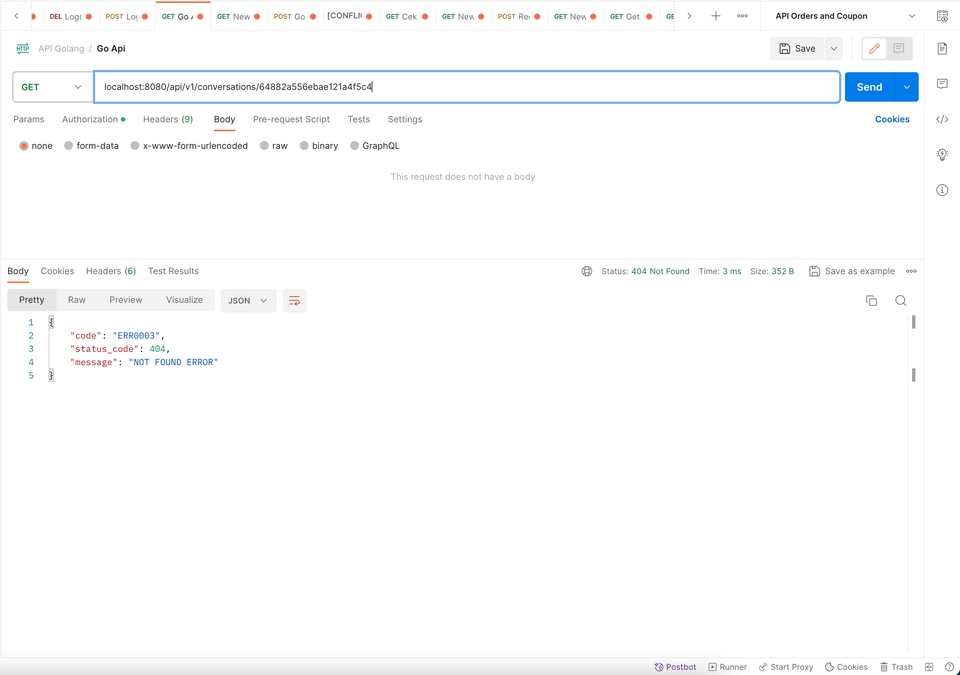Screen dimensions: 960x675
Task: Switch to the response Cookies tab
Action: 57,271
